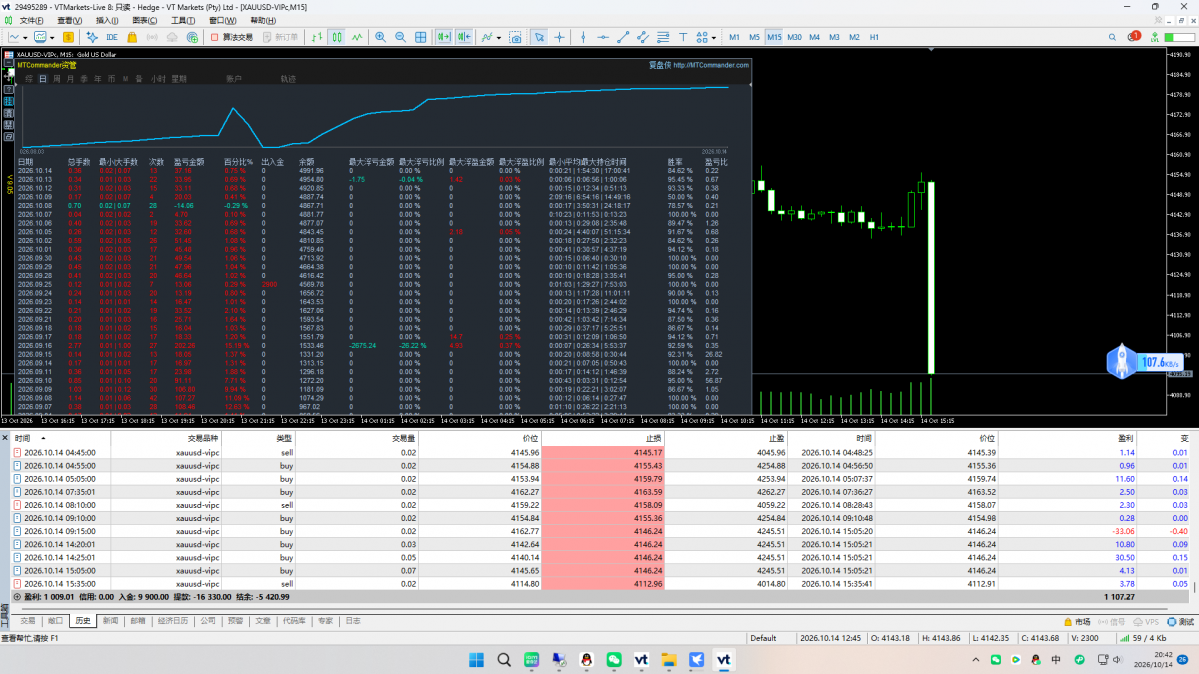The width and height of the screenshot is (1199, 674).
Task: Open the 插入(I) menu
Action: [x=106, y=21]
